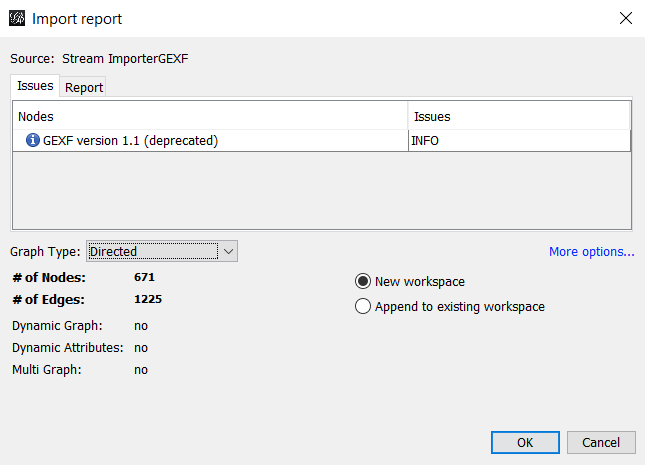Click the blue info icon beside GEXF version
The width and height of the screenshot is (645, 465).
coord(32,141)
